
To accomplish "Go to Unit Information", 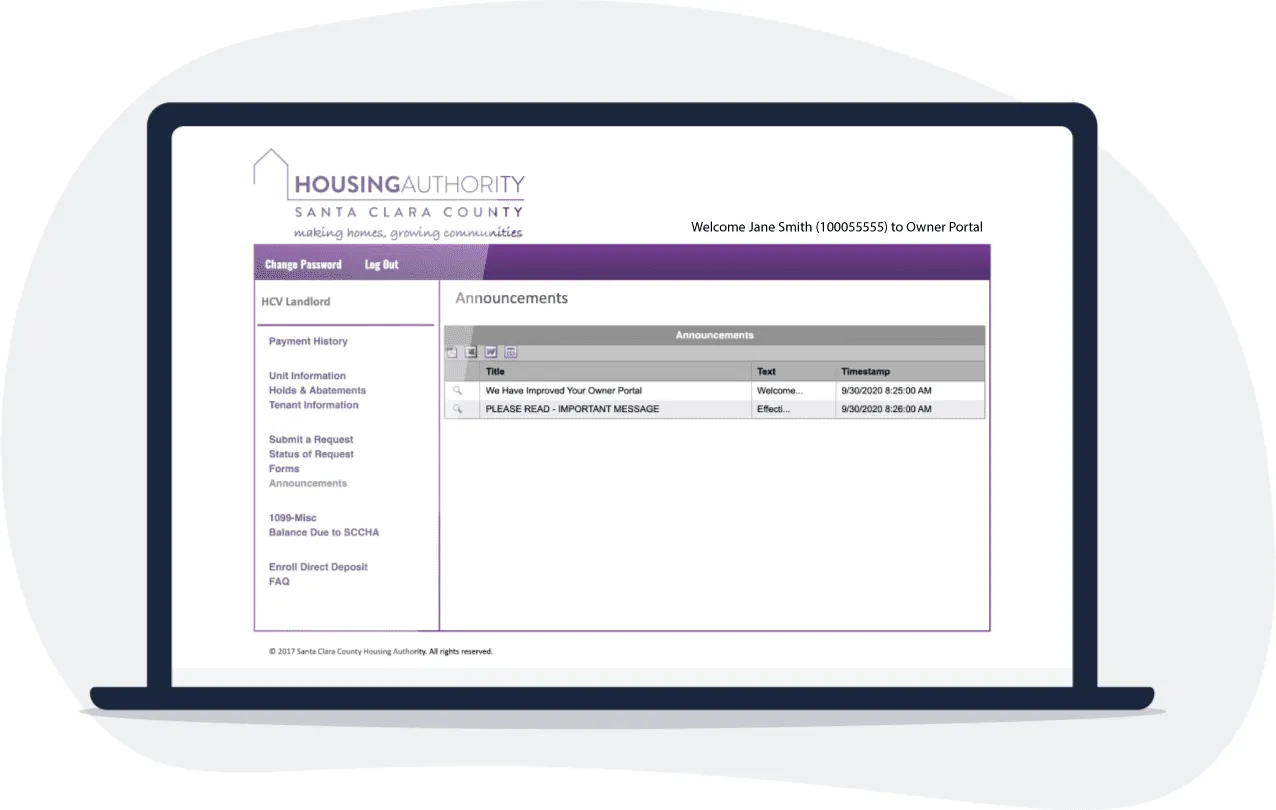I will point(307,376).
